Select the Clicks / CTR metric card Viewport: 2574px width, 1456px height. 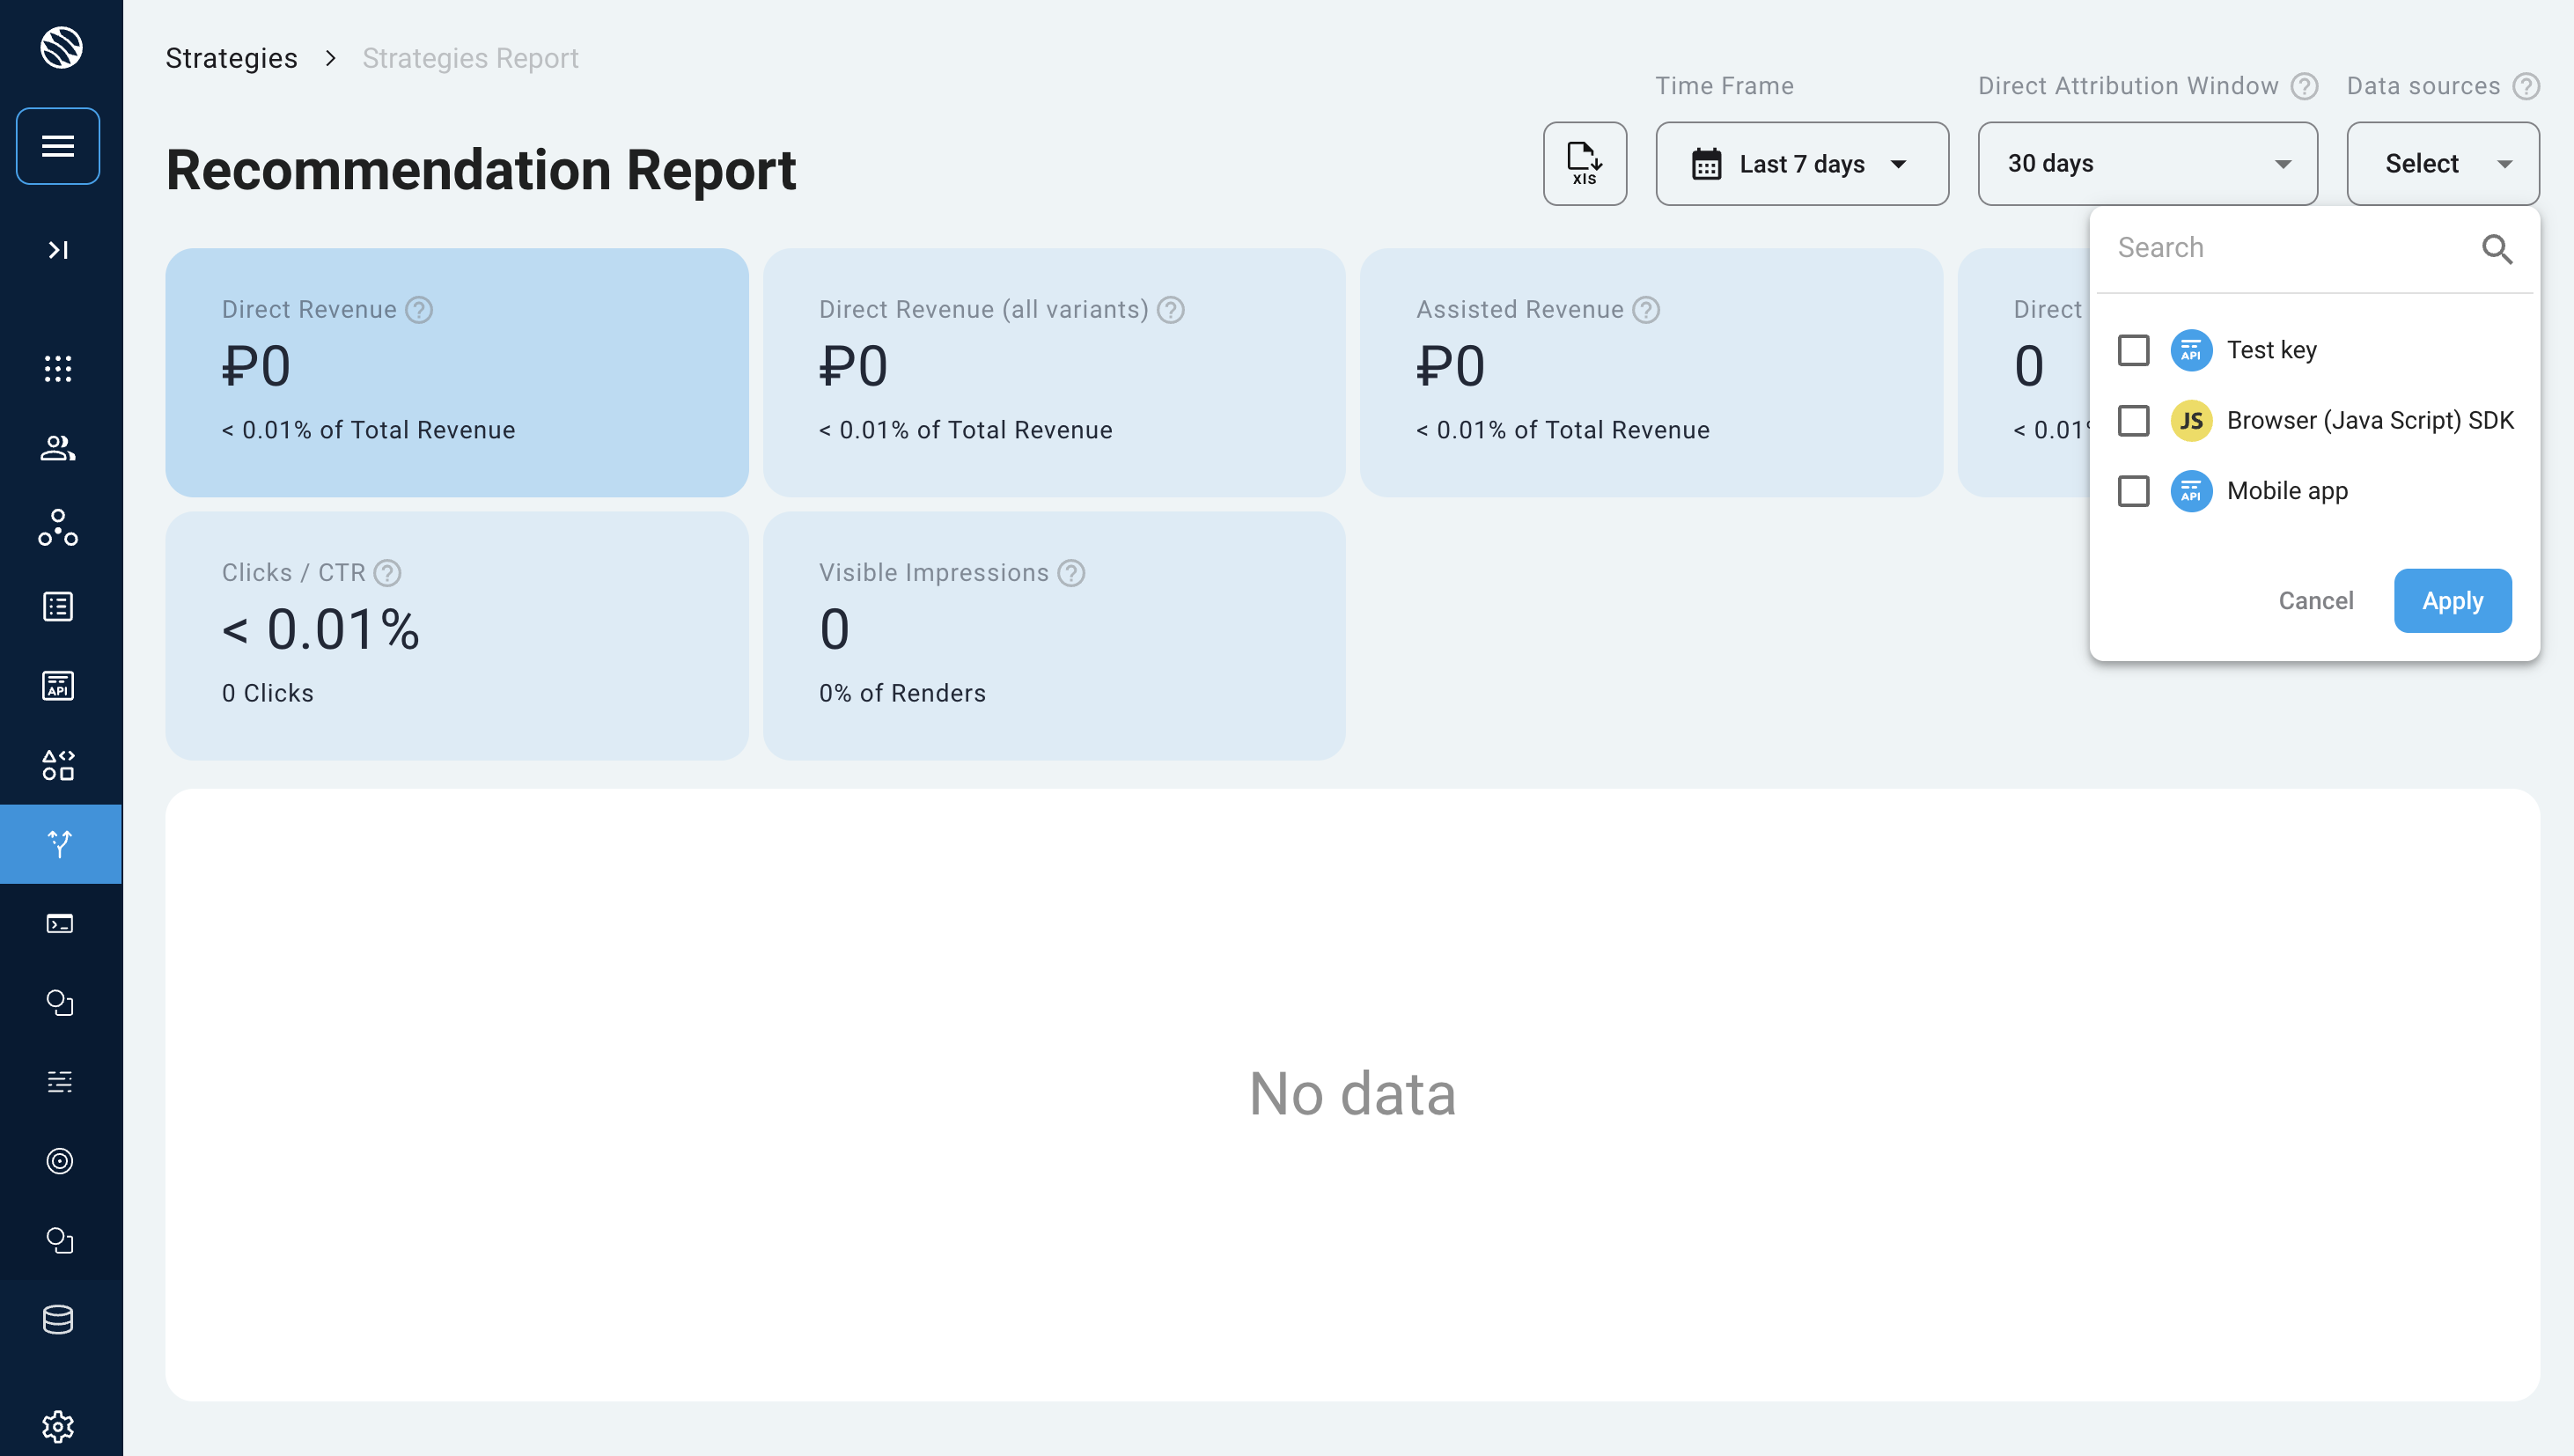coord(456,635)
